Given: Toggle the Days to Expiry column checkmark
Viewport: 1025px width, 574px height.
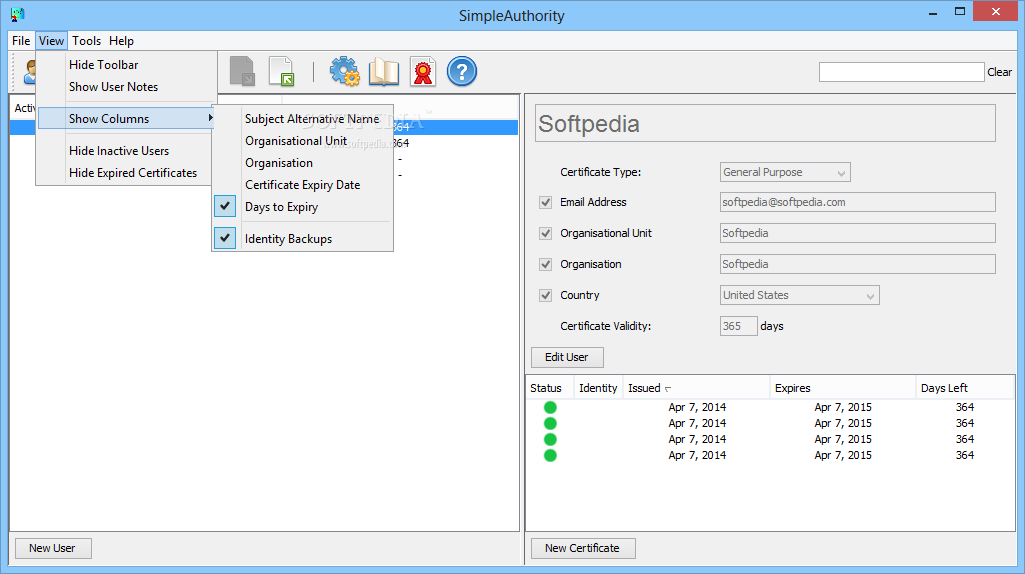Looking at the screenshot, I should click(x=225, y=206).
